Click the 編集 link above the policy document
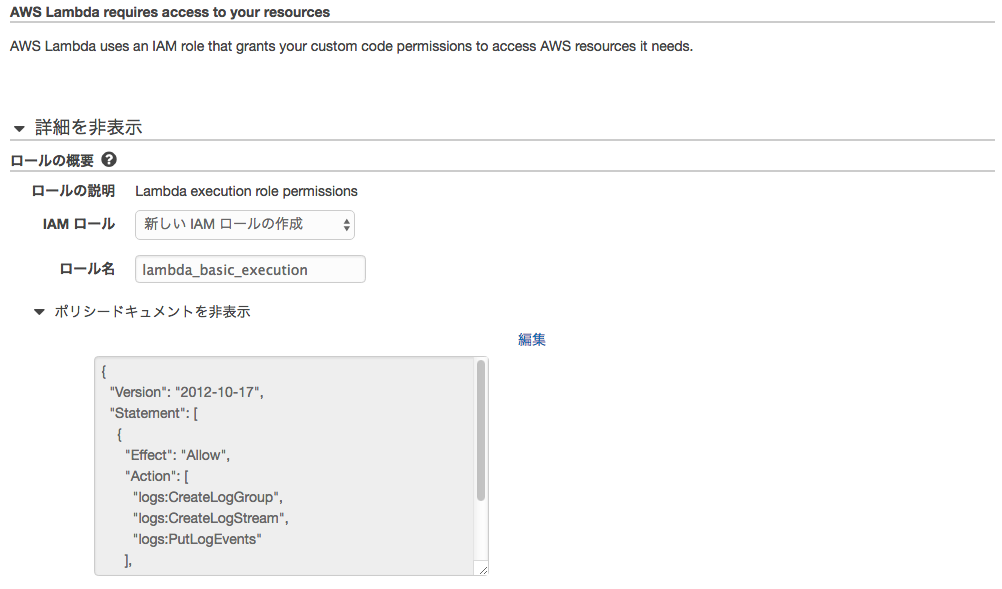This screenshot has width=1002, height=589. click(x=532, y=339)
